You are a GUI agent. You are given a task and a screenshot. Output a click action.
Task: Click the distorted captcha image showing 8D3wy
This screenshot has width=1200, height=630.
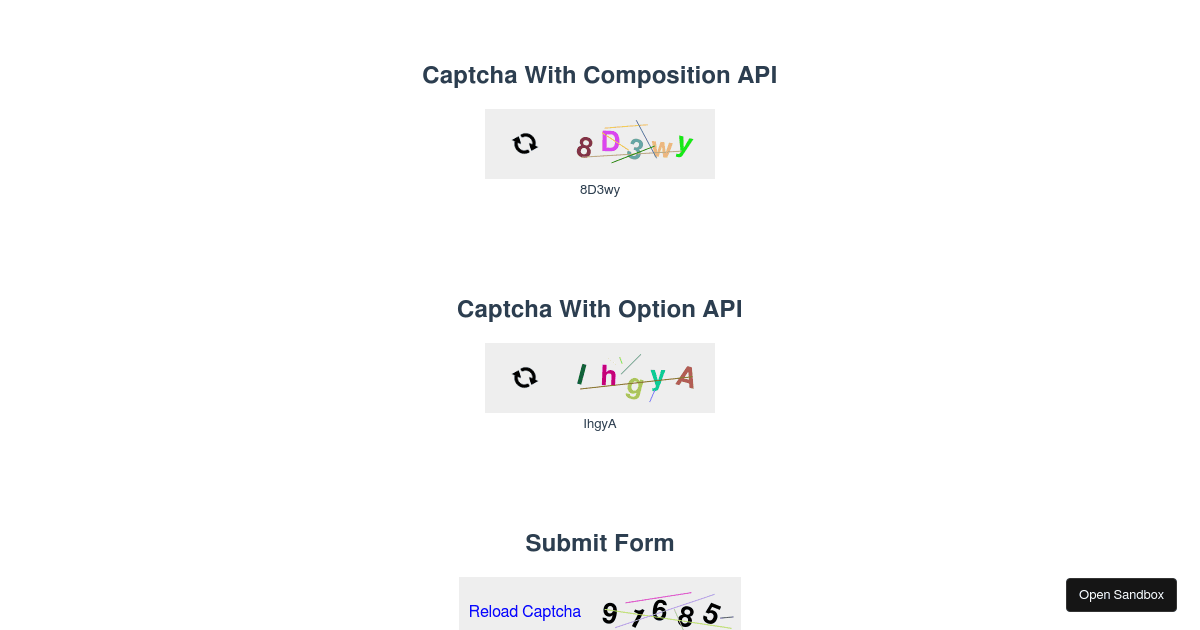pos(635,144)
